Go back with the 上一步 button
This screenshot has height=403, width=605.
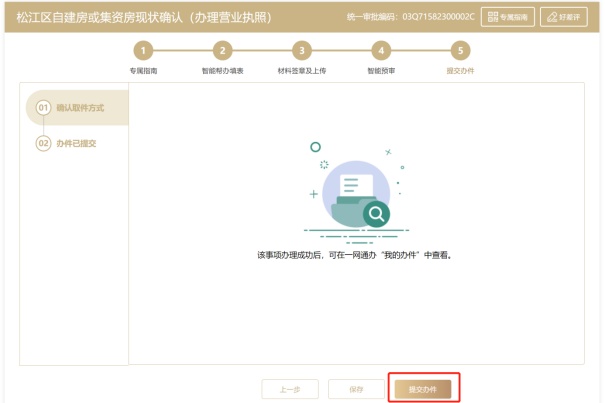[290, 389]
